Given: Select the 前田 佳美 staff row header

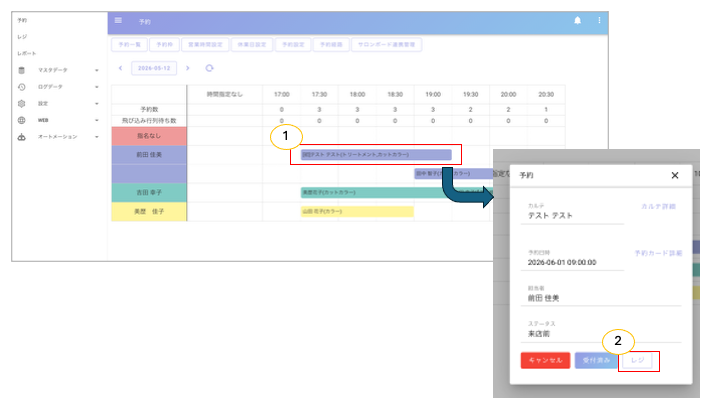Looking at the screenshot, I should [149, 155].
